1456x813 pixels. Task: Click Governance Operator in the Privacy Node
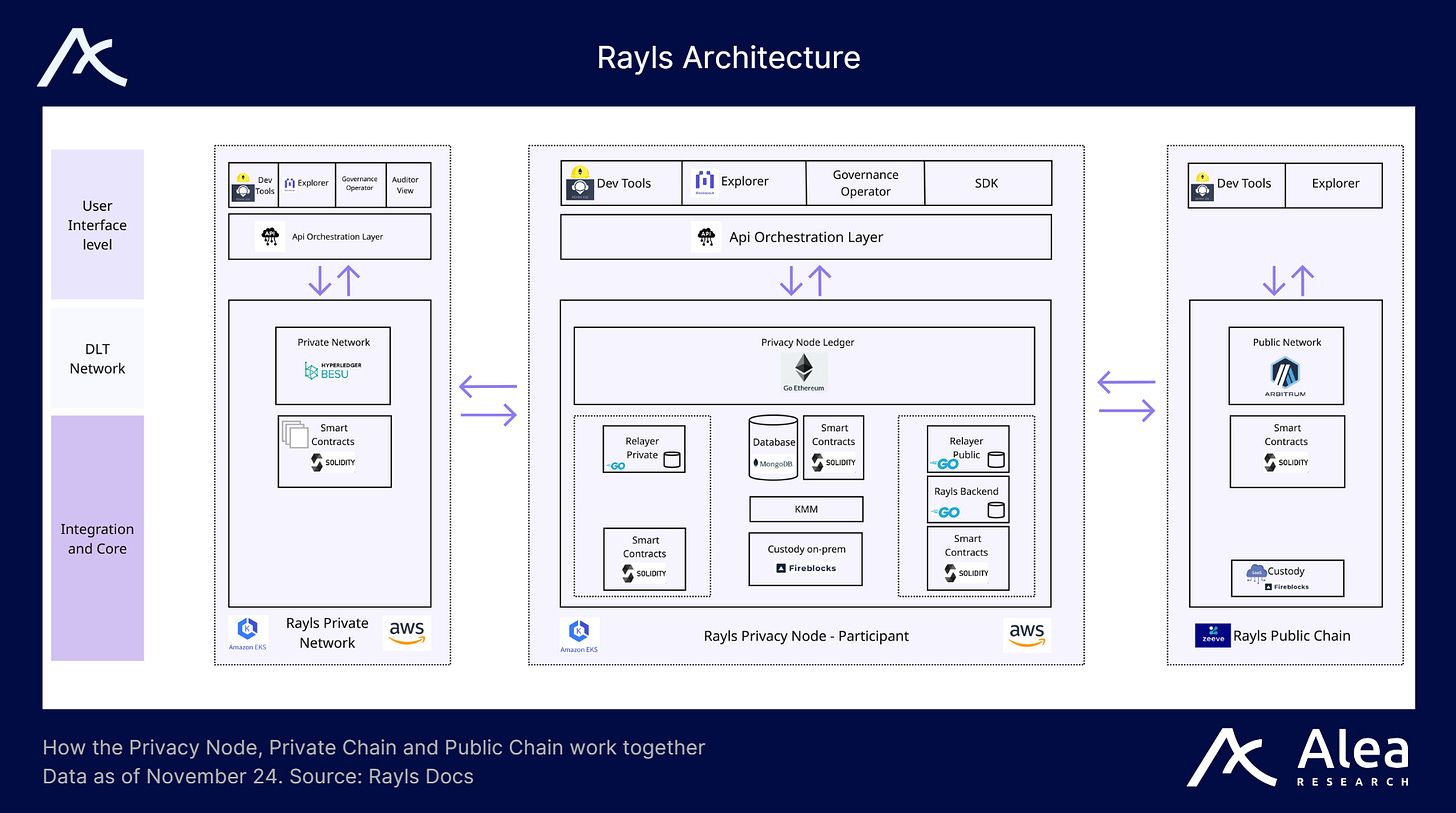pyautogui.click(x=865, y=183)
